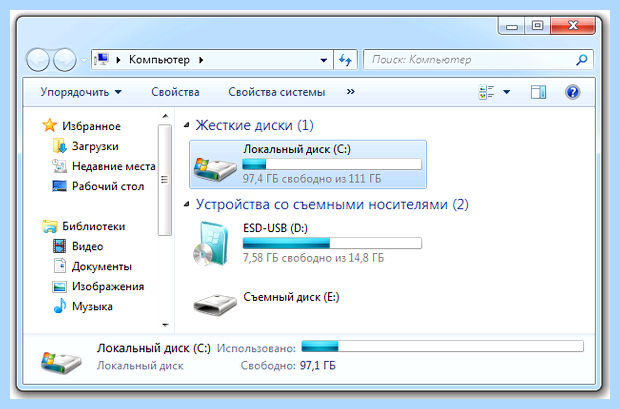Toggle the preview pane
The image size is (620, 409).
coord(538,92)
